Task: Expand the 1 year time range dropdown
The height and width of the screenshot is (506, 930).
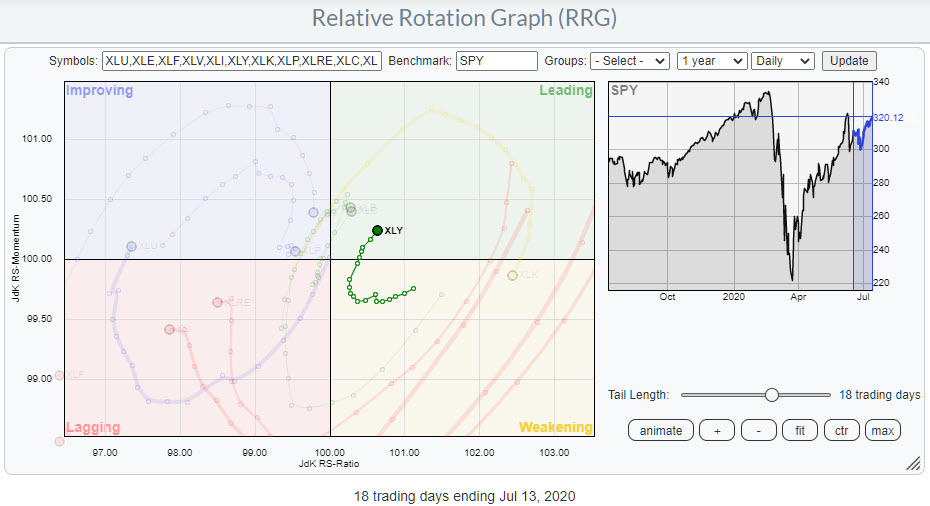Action: 711,61
